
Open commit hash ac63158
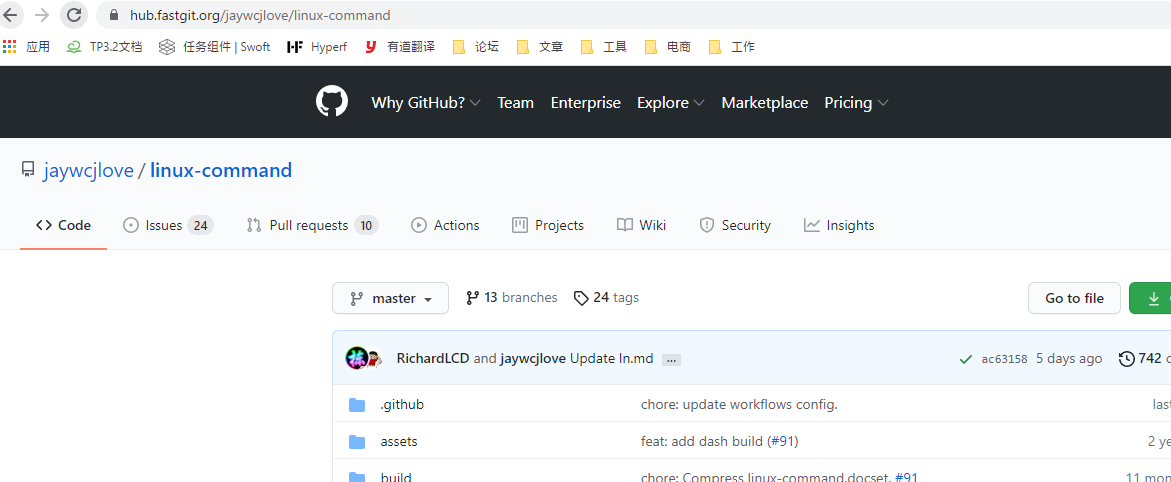(x=1004, y=359)
